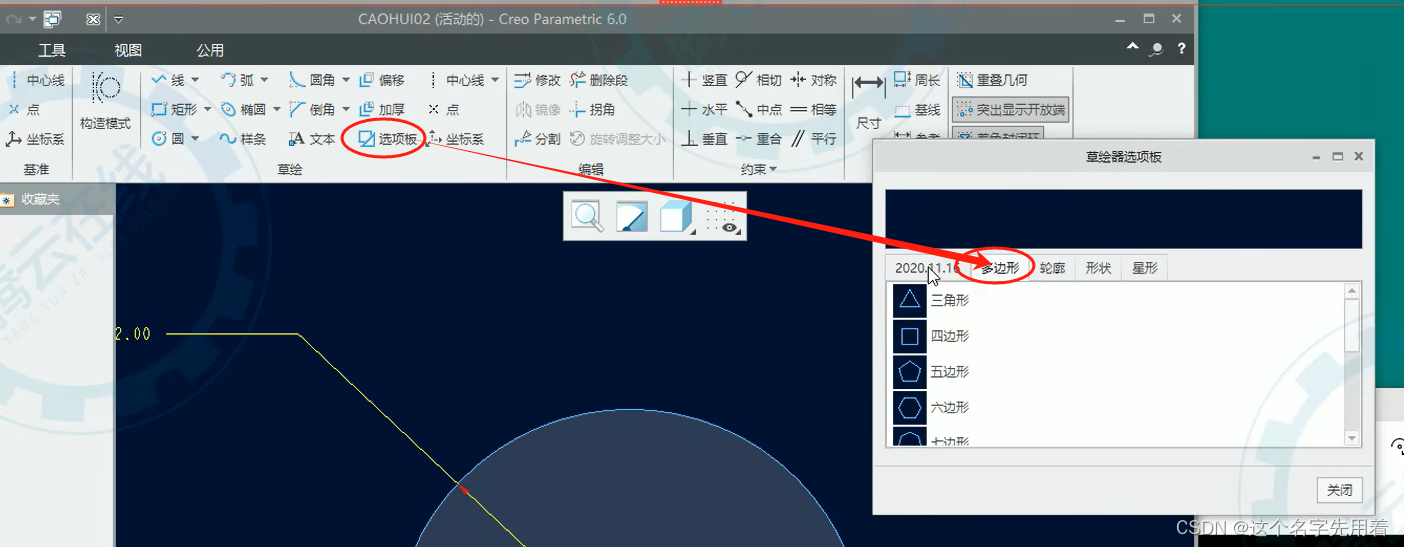Apply the 相切 tangent constraint
1404x547 pixels.
[759, 80]
